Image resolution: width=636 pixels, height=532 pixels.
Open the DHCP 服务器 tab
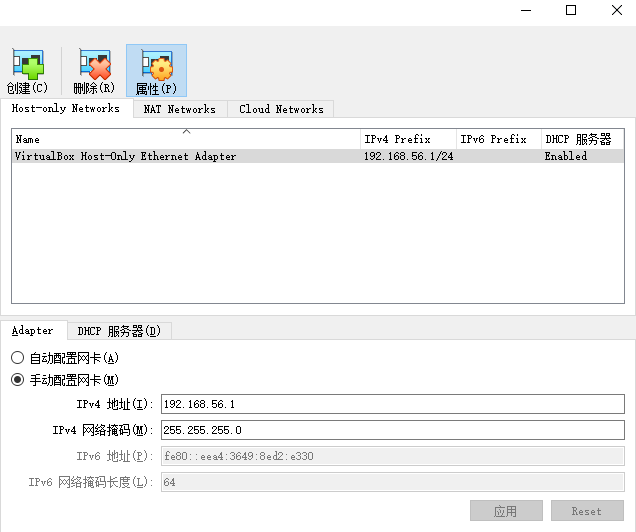(119, 331)
